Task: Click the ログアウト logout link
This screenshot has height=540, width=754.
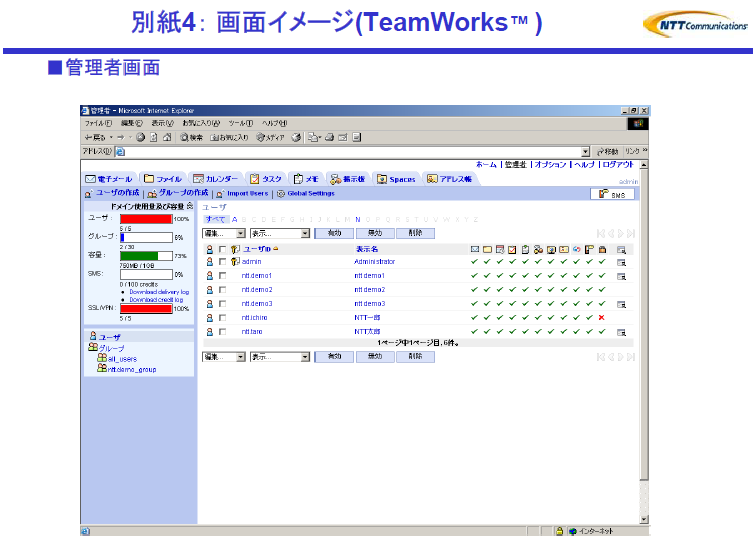Action: pos(618,164)
